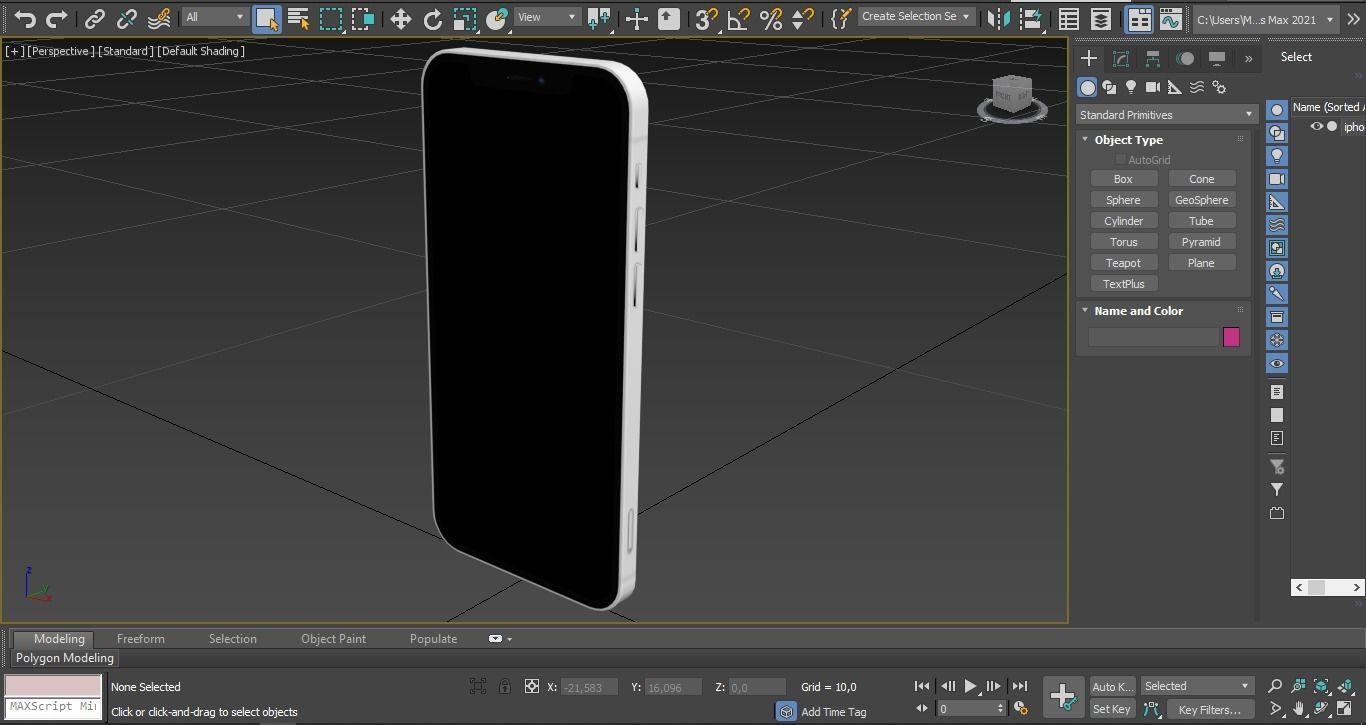The width and height of the screenshot is (1366, 725).
Task: Open the magenta object color swatch
Action: (x=1231, y=337)
